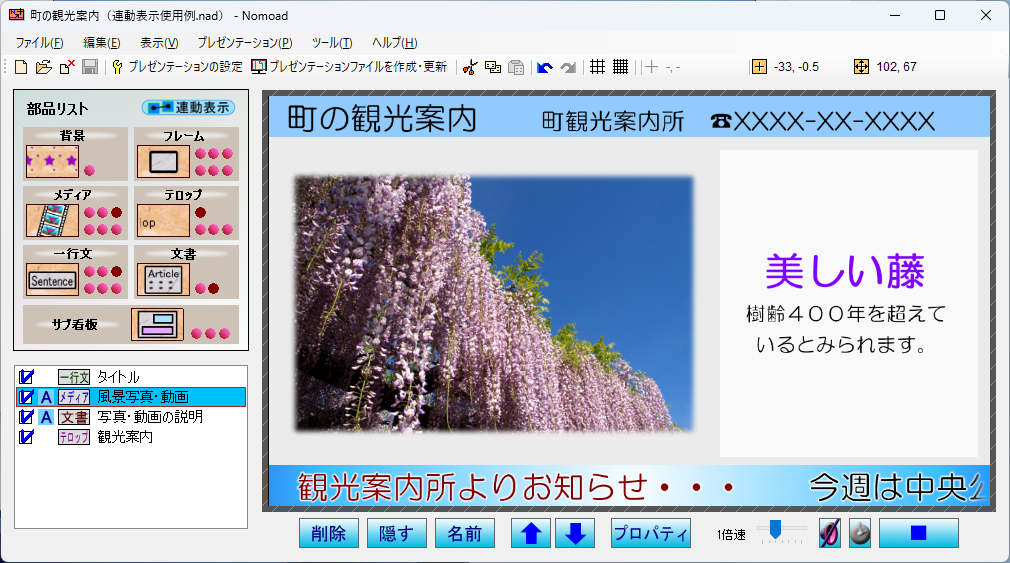Screen dimensions: 1010x563
Task: Open the 編集 menu
Action: [102, 43]
